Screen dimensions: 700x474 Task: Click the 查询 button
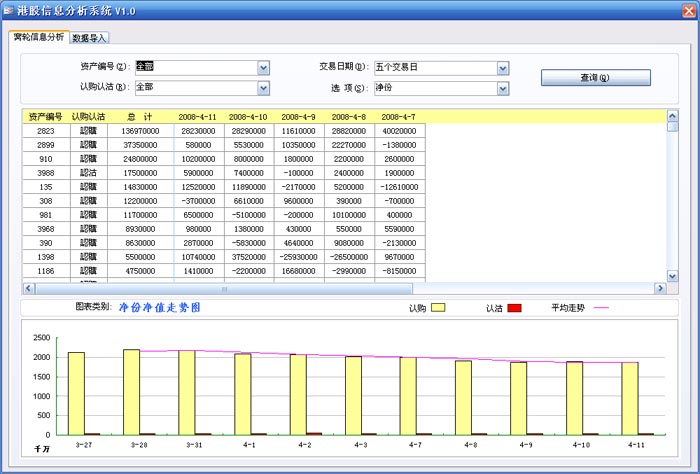[x=596, y=78]
